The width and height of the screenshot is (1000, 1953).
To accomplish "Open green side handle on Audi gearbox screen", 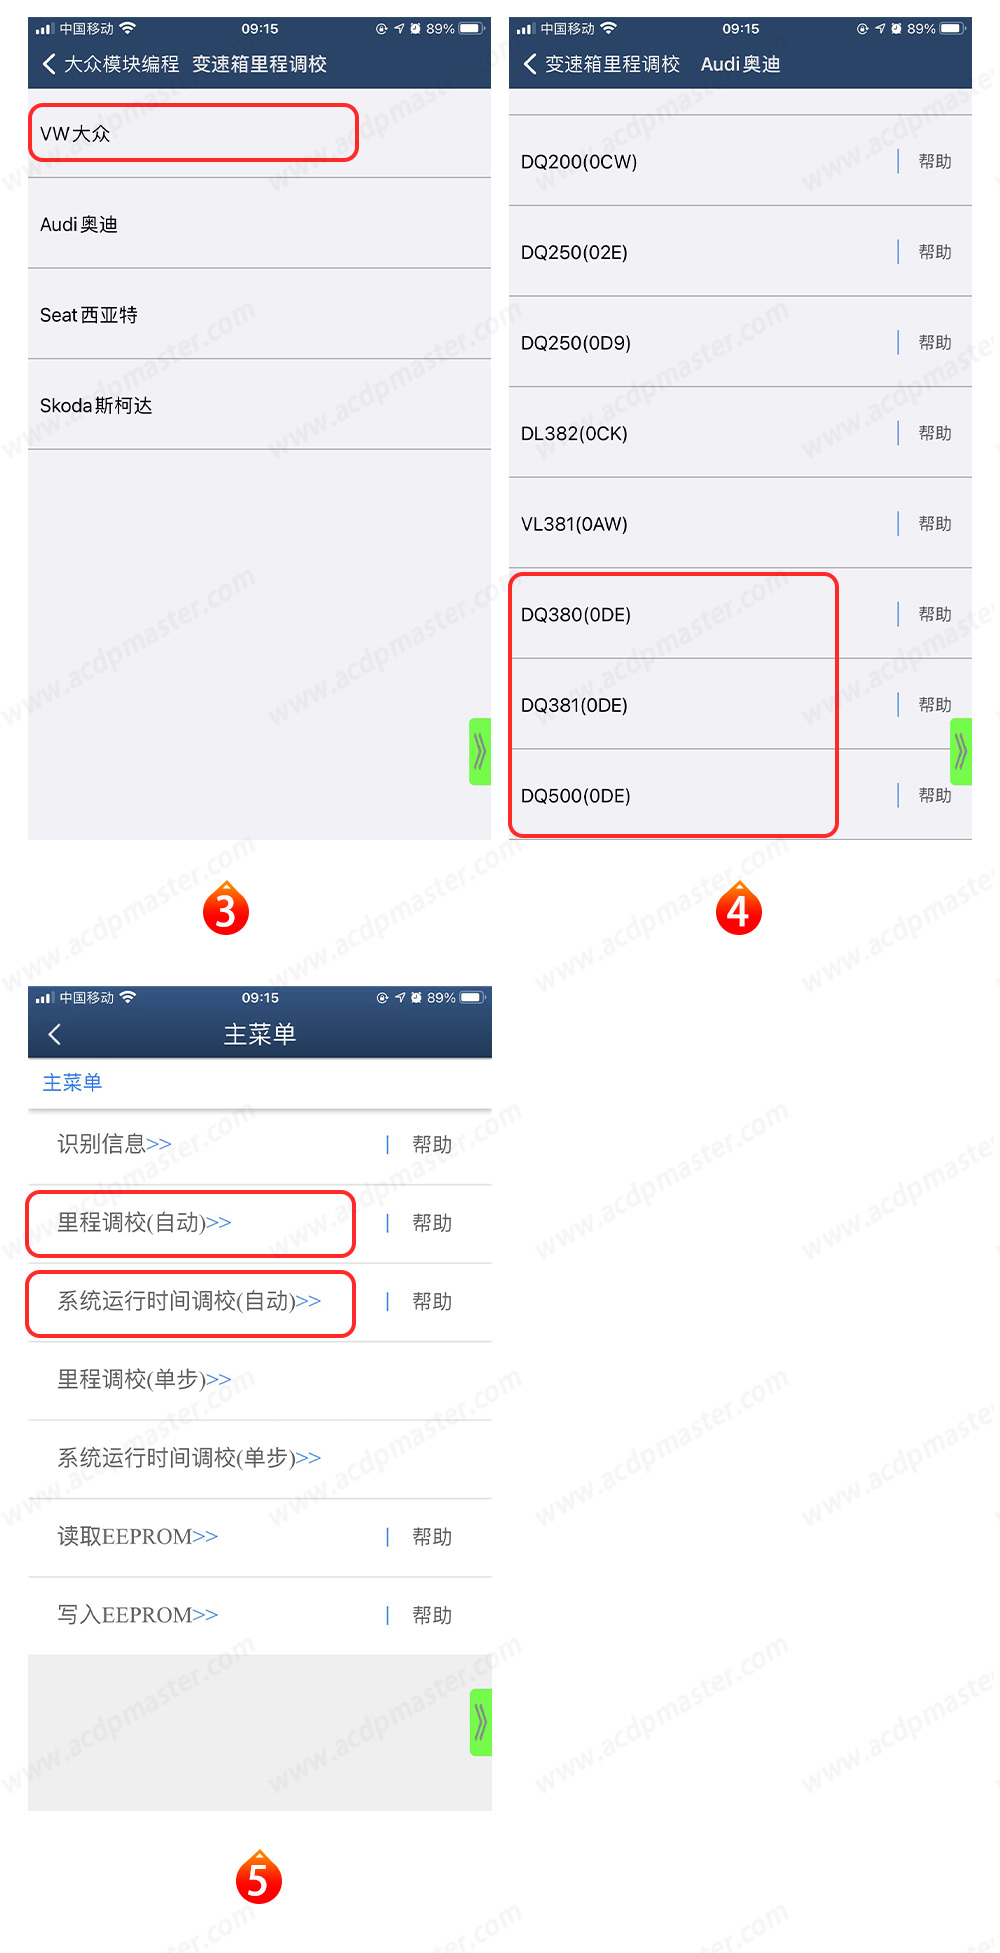I will 961,751.
